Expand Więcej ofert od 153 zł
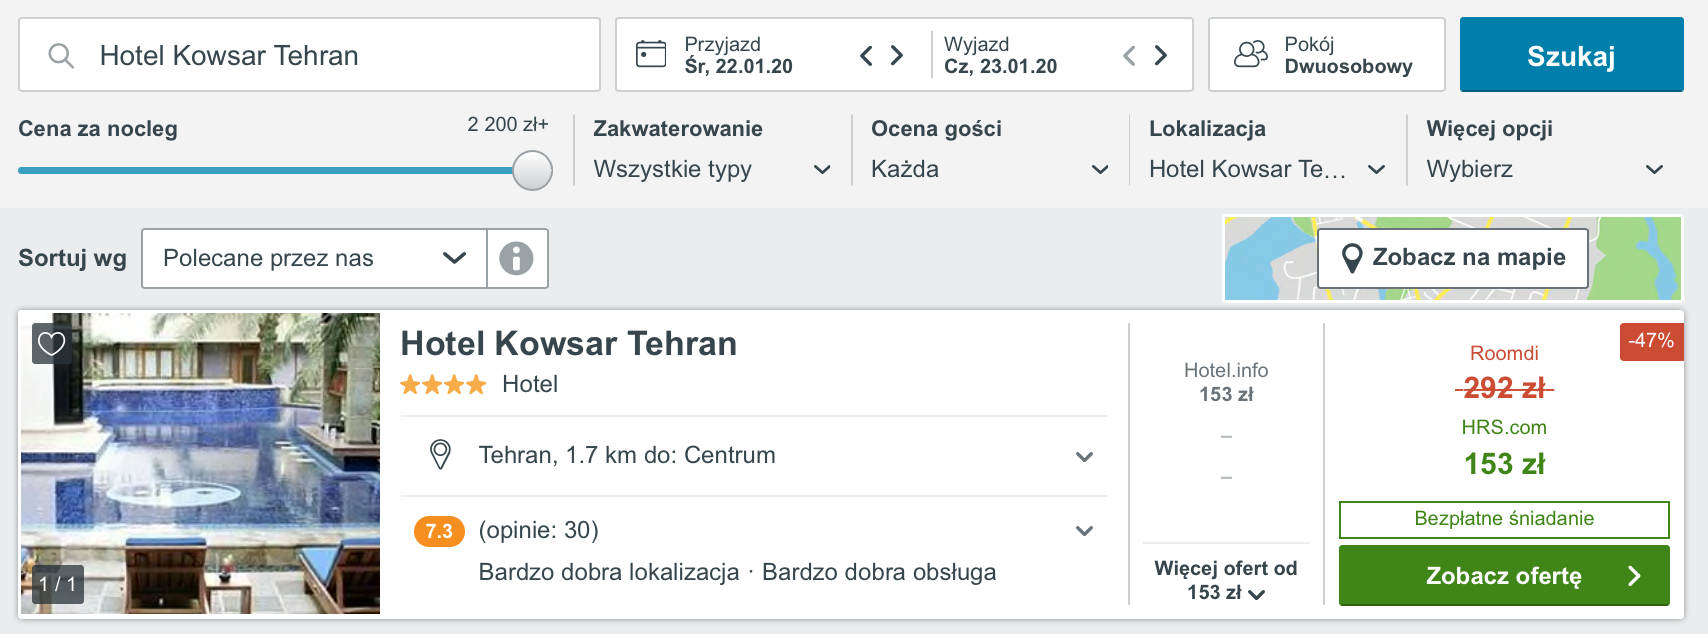The height and width of the screenshot is (634, 1708). (x=1226, y=580)
